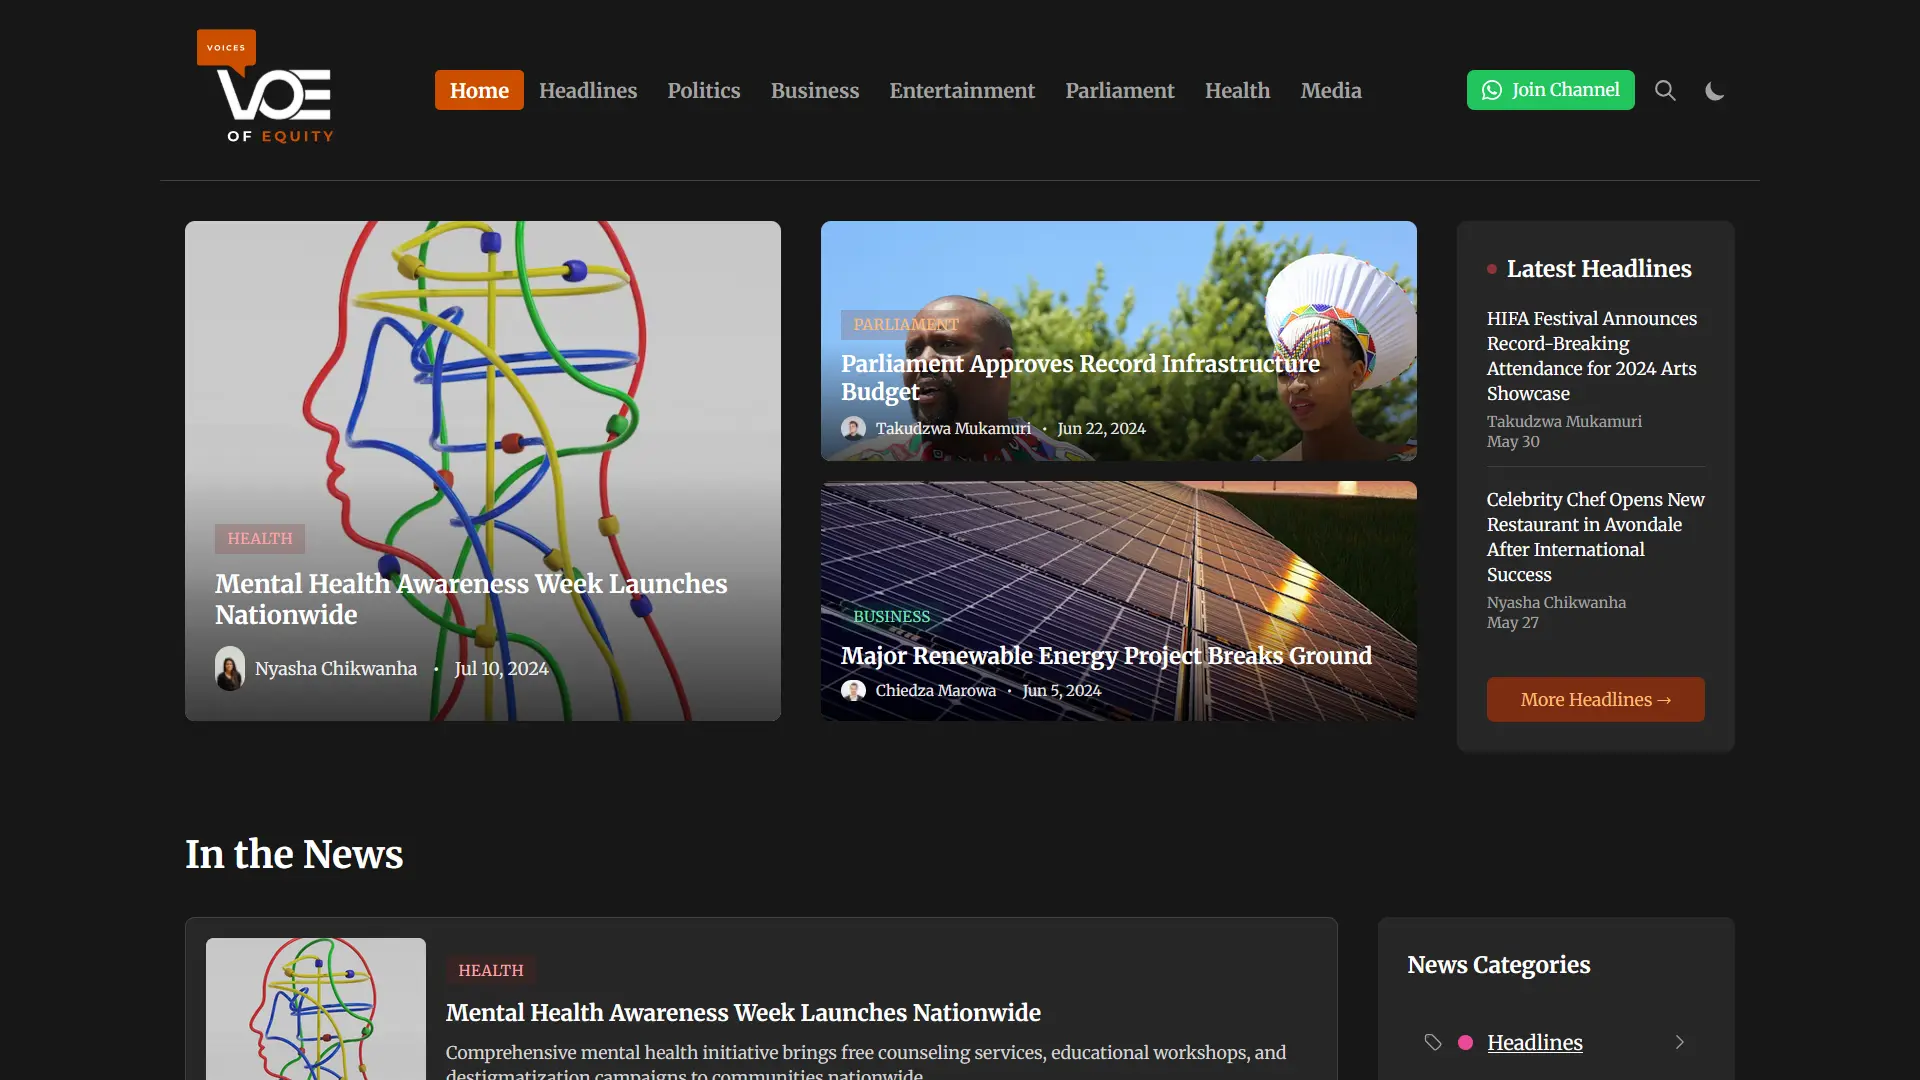Viewport: 1920px width, 1080px height.
Task: Click the Join Channel button
Action: pos(1550,90)
